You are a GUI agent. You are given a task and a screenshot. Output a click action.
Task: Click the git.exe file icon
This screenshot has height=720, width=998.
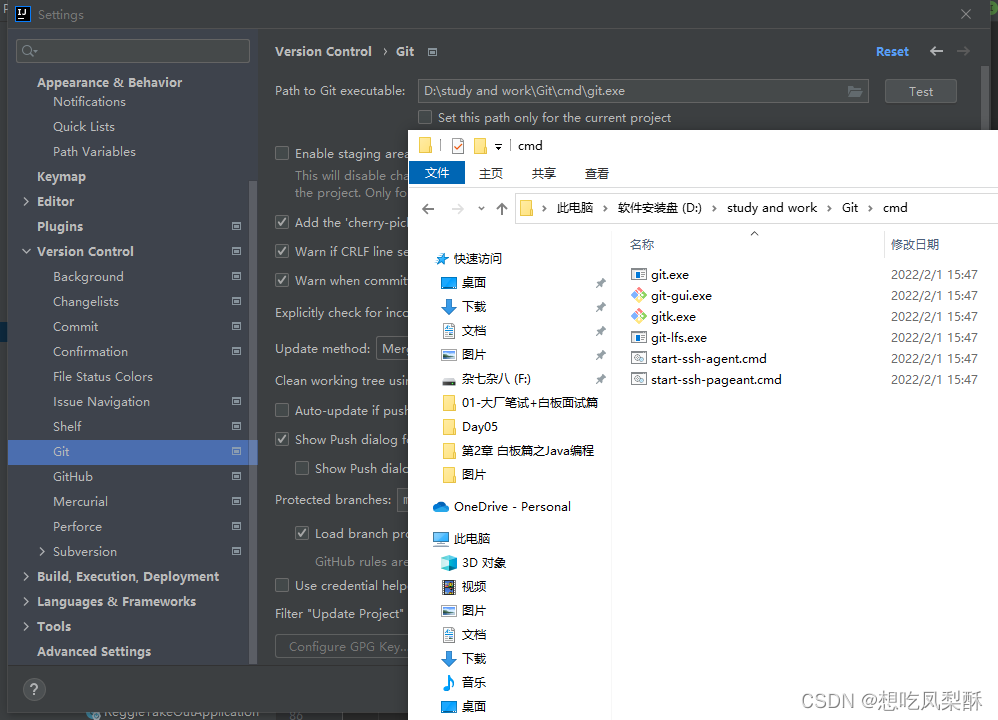(x=638, y=274)
